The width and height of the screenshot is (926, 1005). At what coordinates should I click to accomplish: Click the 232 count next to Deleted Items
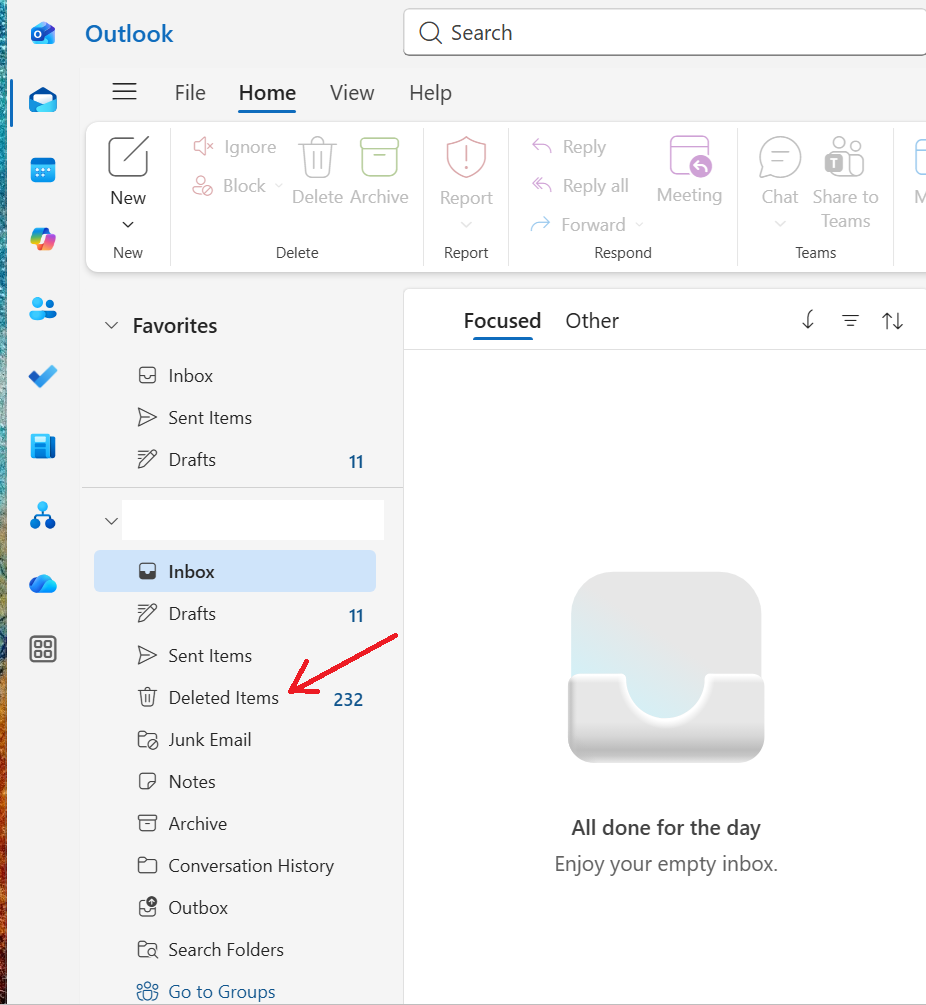coord(348,699)
